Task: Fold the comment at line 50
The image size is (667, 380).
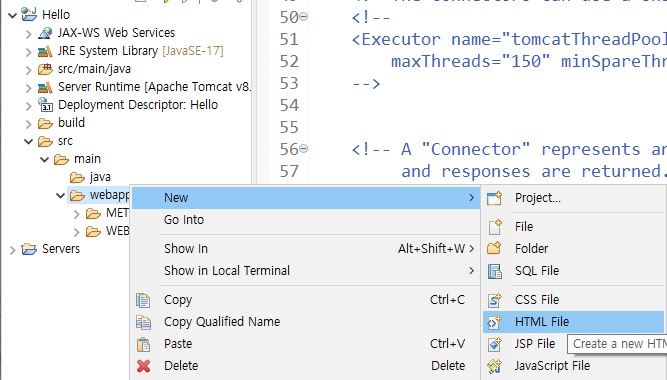Action: click(x=303, y=17)
